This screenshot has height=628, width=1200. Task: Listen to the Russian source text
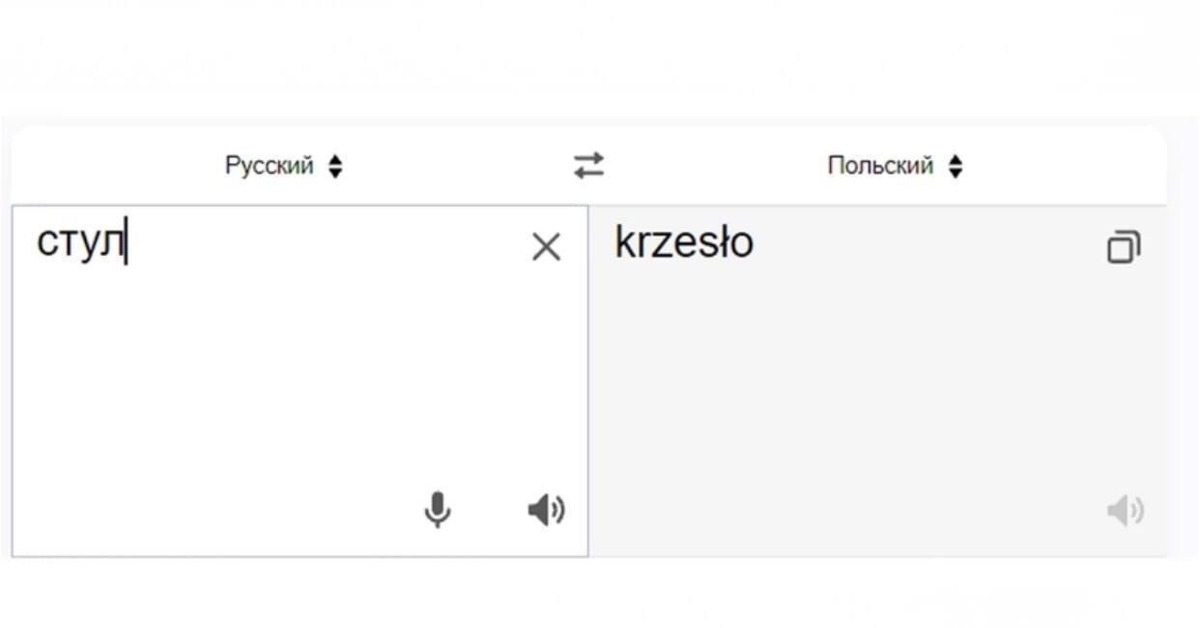[x=546, y=511]
